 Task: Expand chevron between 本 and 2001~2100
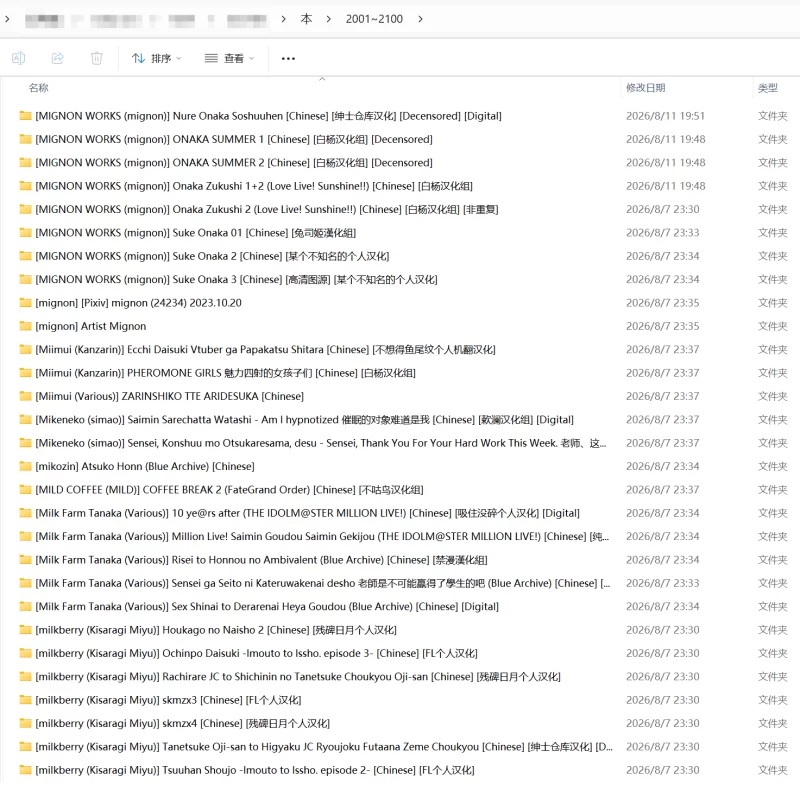tap(329, 19)
